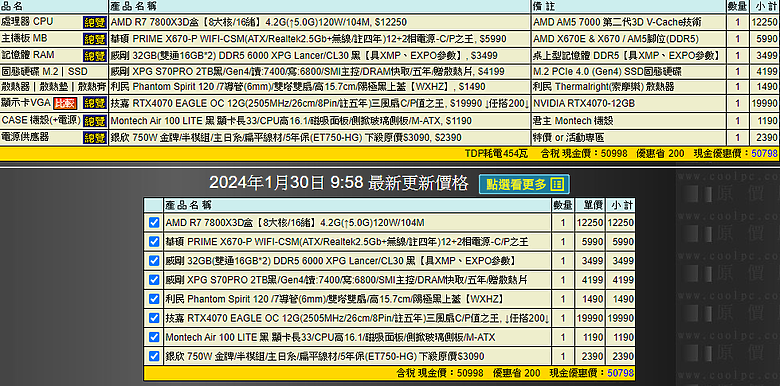Viewport: 780px width, 386px height.
Task: Click the 點選看更多 button text
Action: (x=516, y=185)
